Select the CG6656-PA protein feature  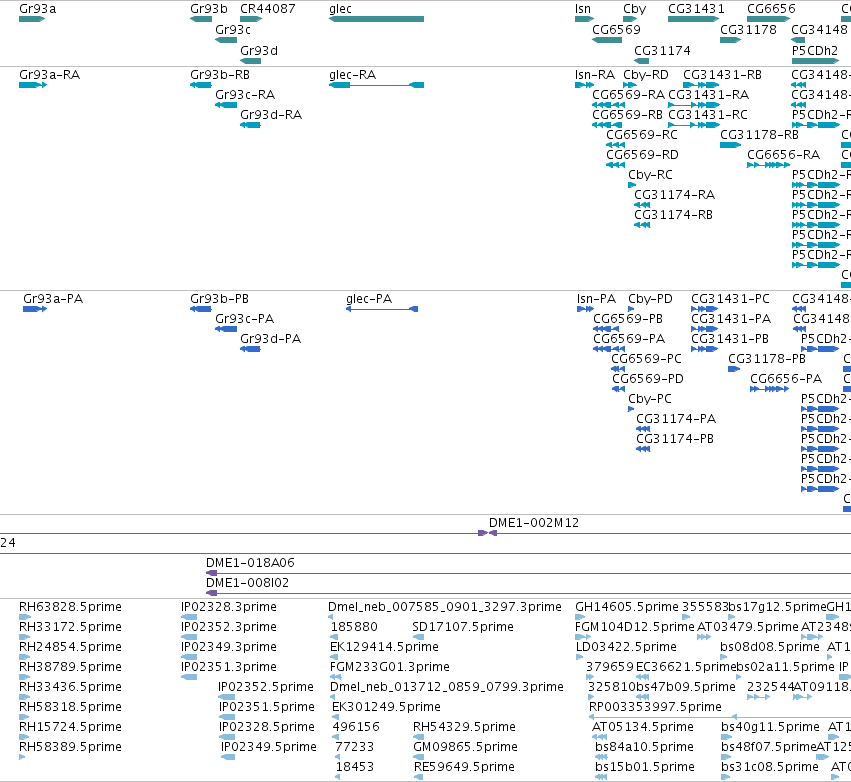[769, 389]
